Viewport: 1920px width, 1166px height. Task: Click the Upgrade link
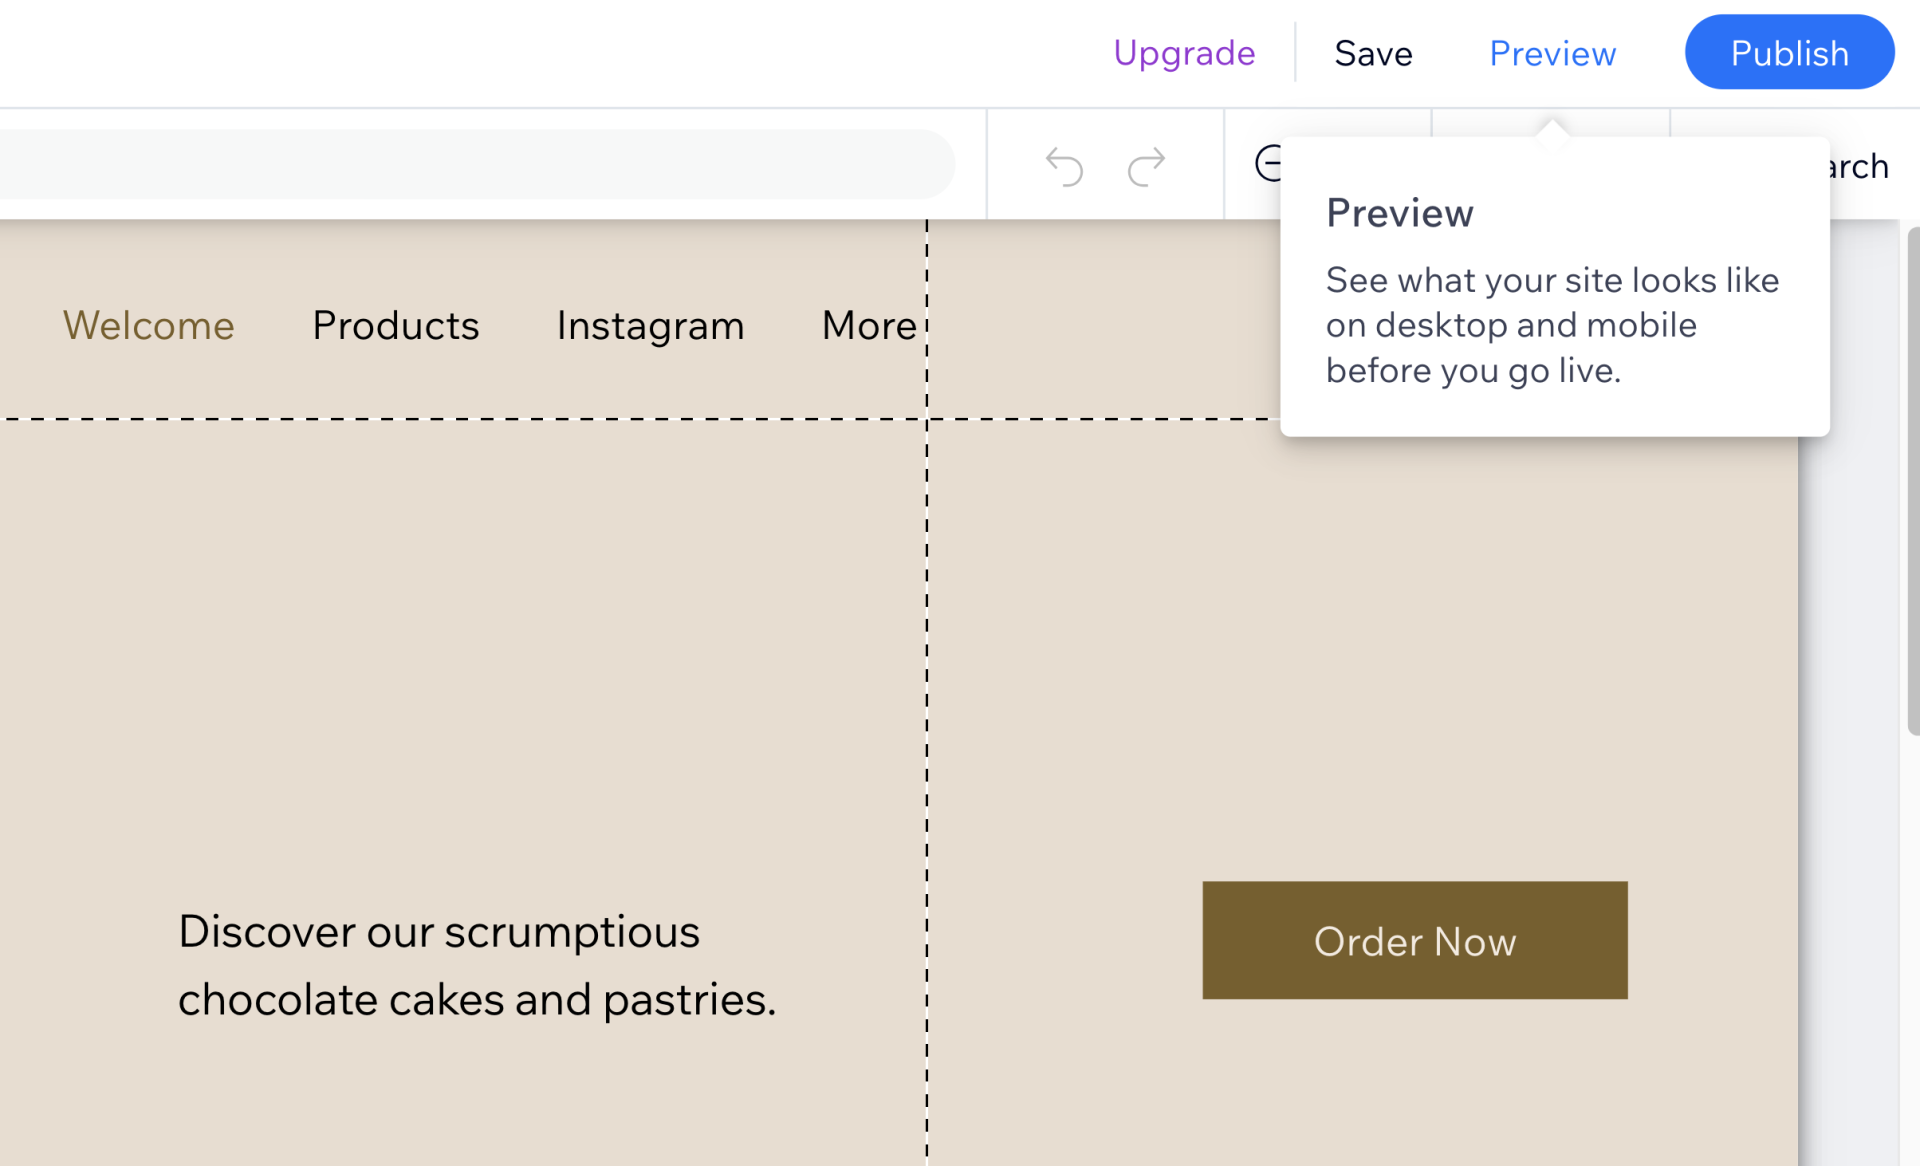(1184, 53)
